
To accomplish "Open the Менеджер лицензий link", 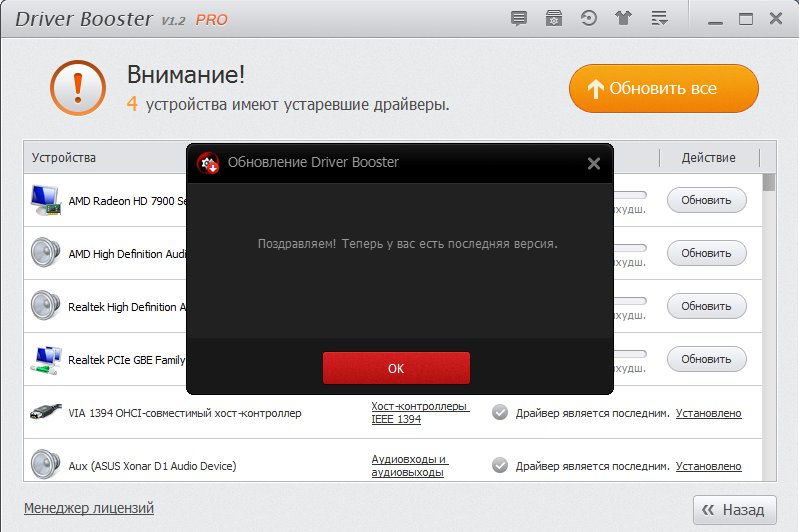I will pos(89,508).
